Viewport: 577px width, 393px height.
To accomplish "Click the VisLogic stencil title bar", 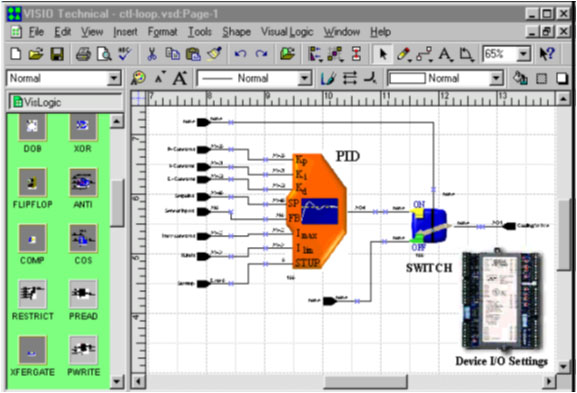I will pyautogui.click(x=65, y=102).
